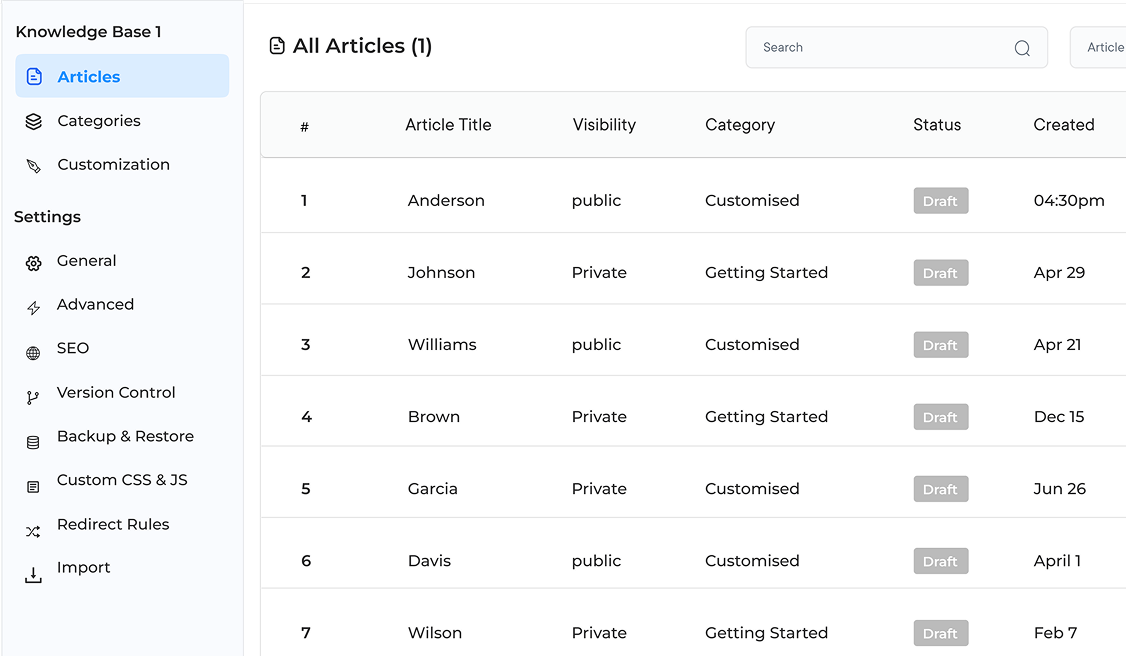Image resolution: width=1126 pixels, height=656 pixels.
Task: Click inside the Search field
Action: pyautogui.click(x=896, y=47)
